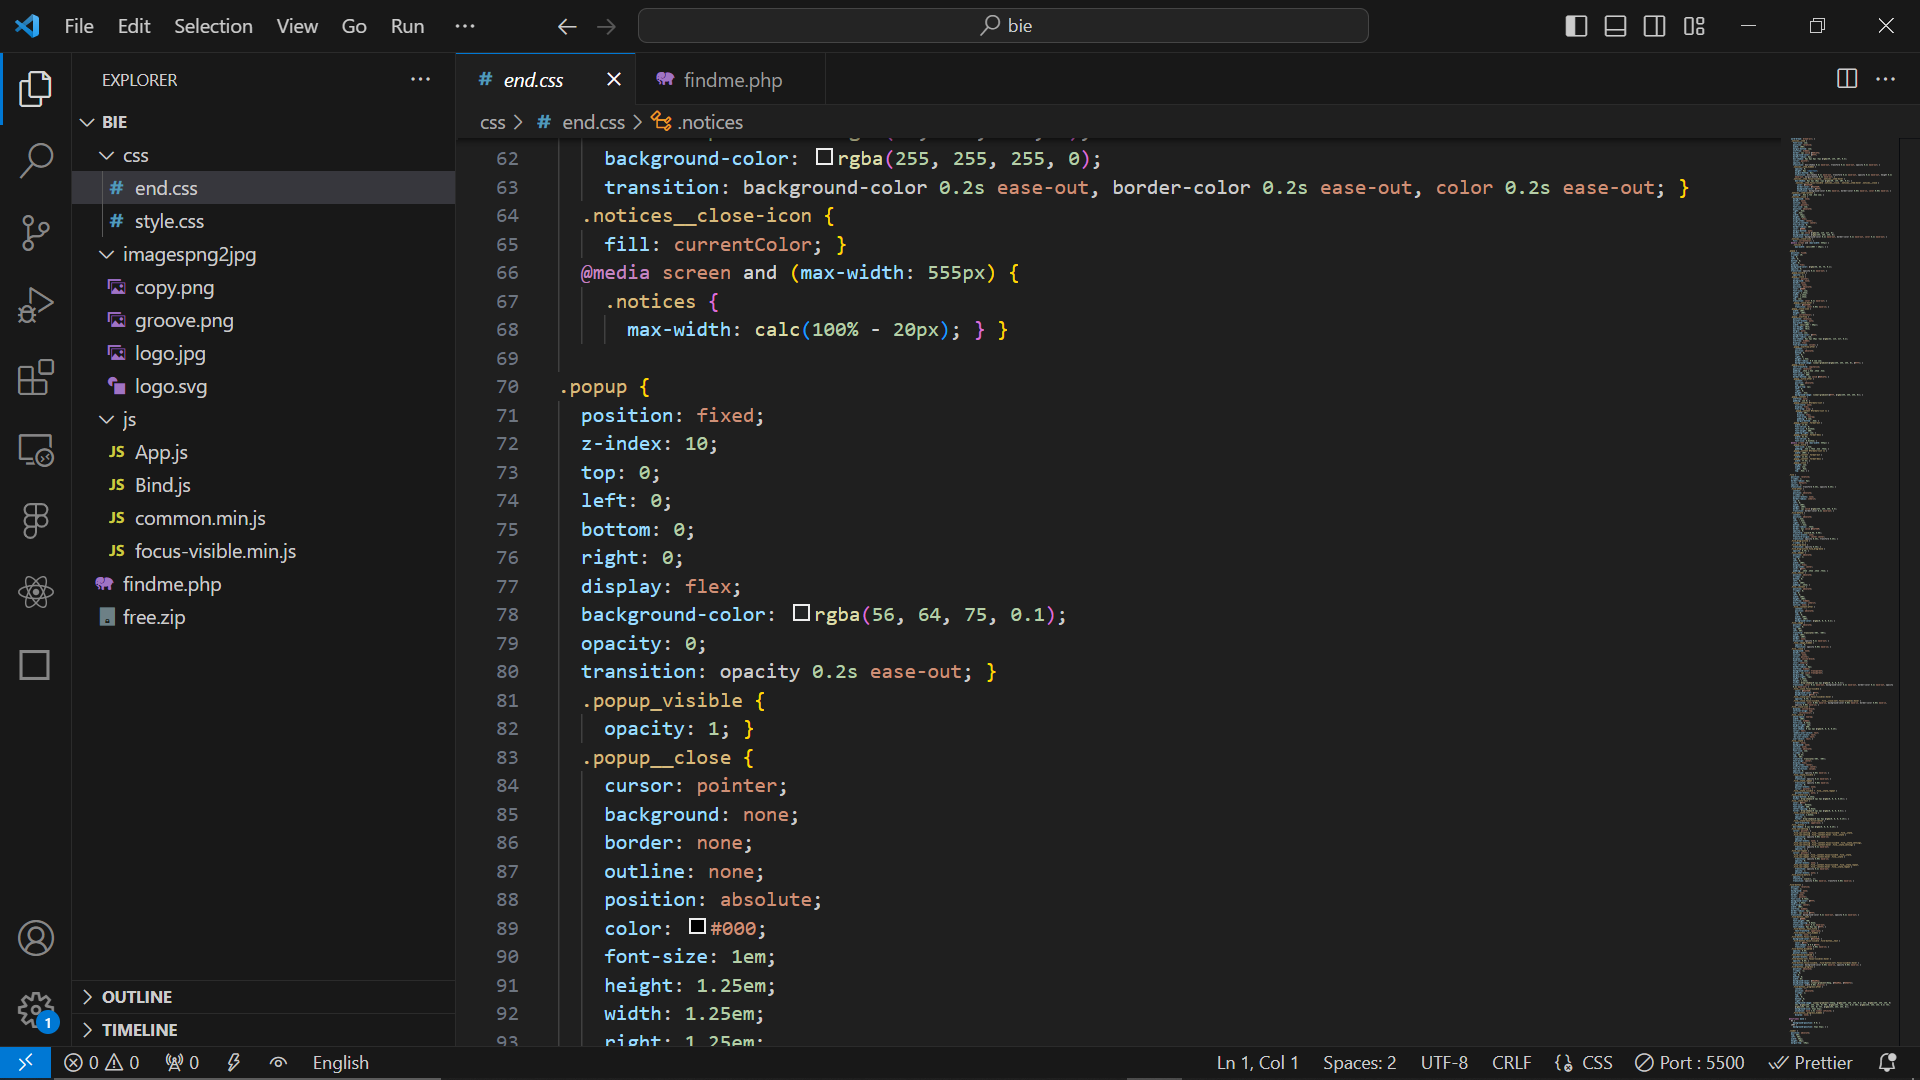The width and height of the screenshot is (1920, 1080).
Task: Open the Manage gear settings icon
Action: [x=36, y=1010]
